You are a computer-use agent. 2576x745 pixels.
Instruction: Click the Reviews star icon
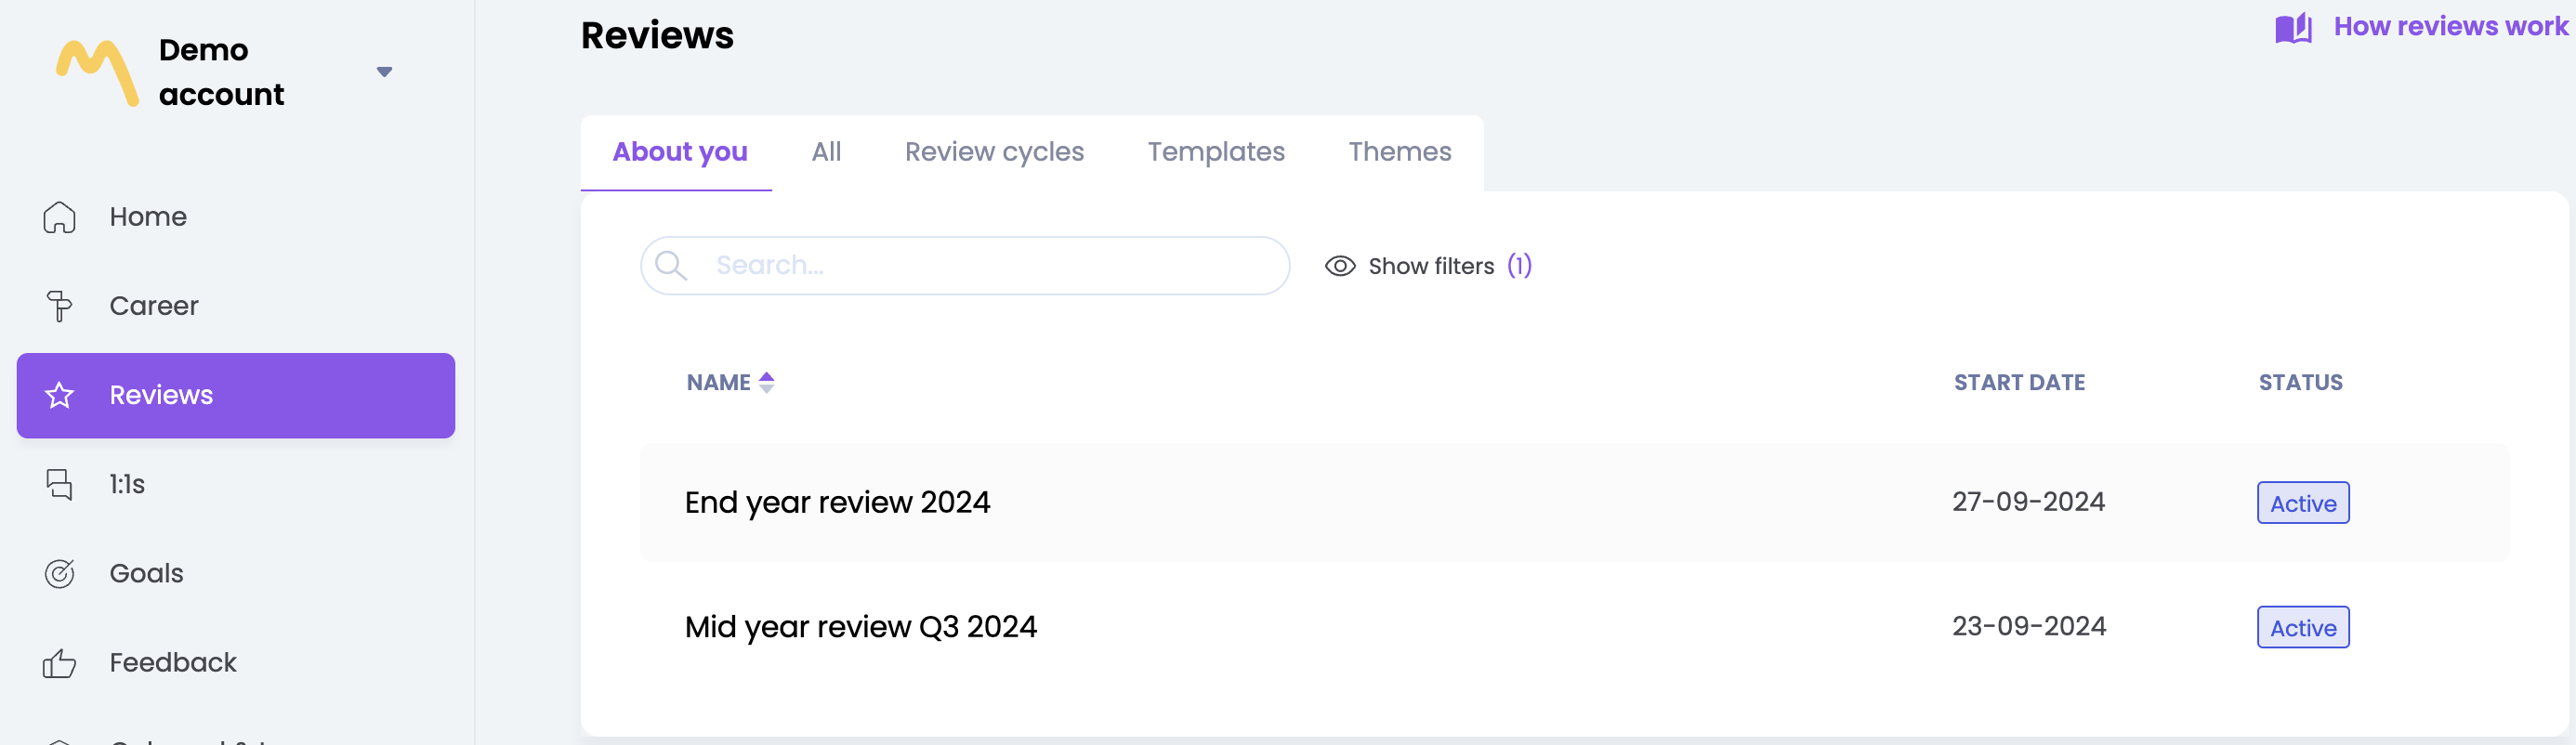coord(59,395)
